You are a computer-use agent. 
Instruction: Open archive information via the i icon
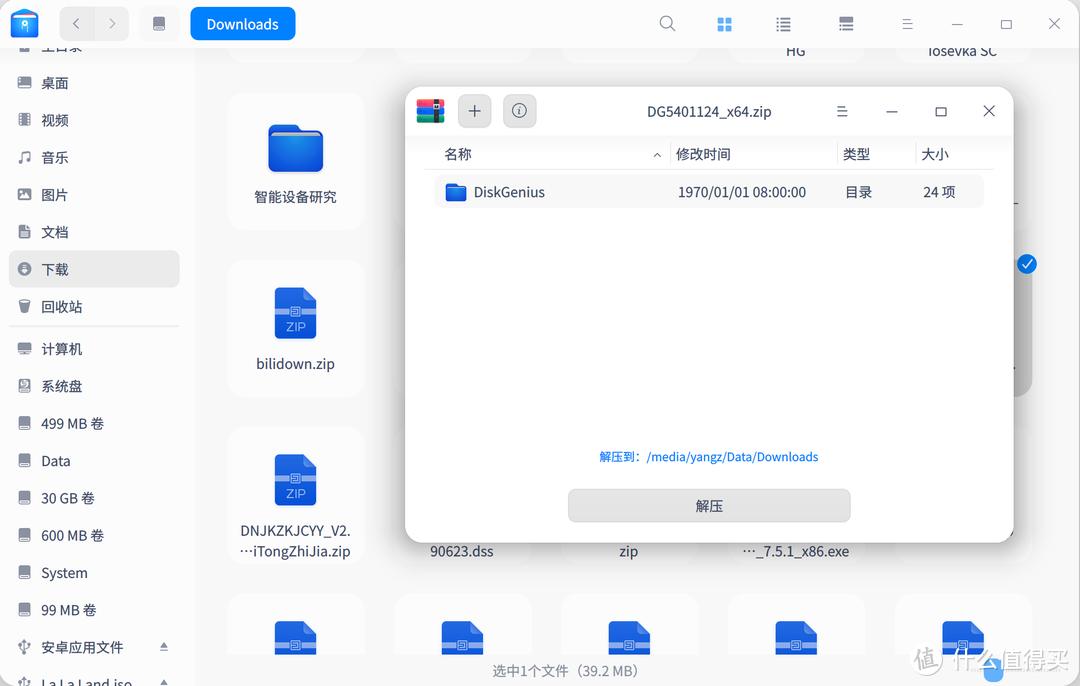(x=519, y=111)
